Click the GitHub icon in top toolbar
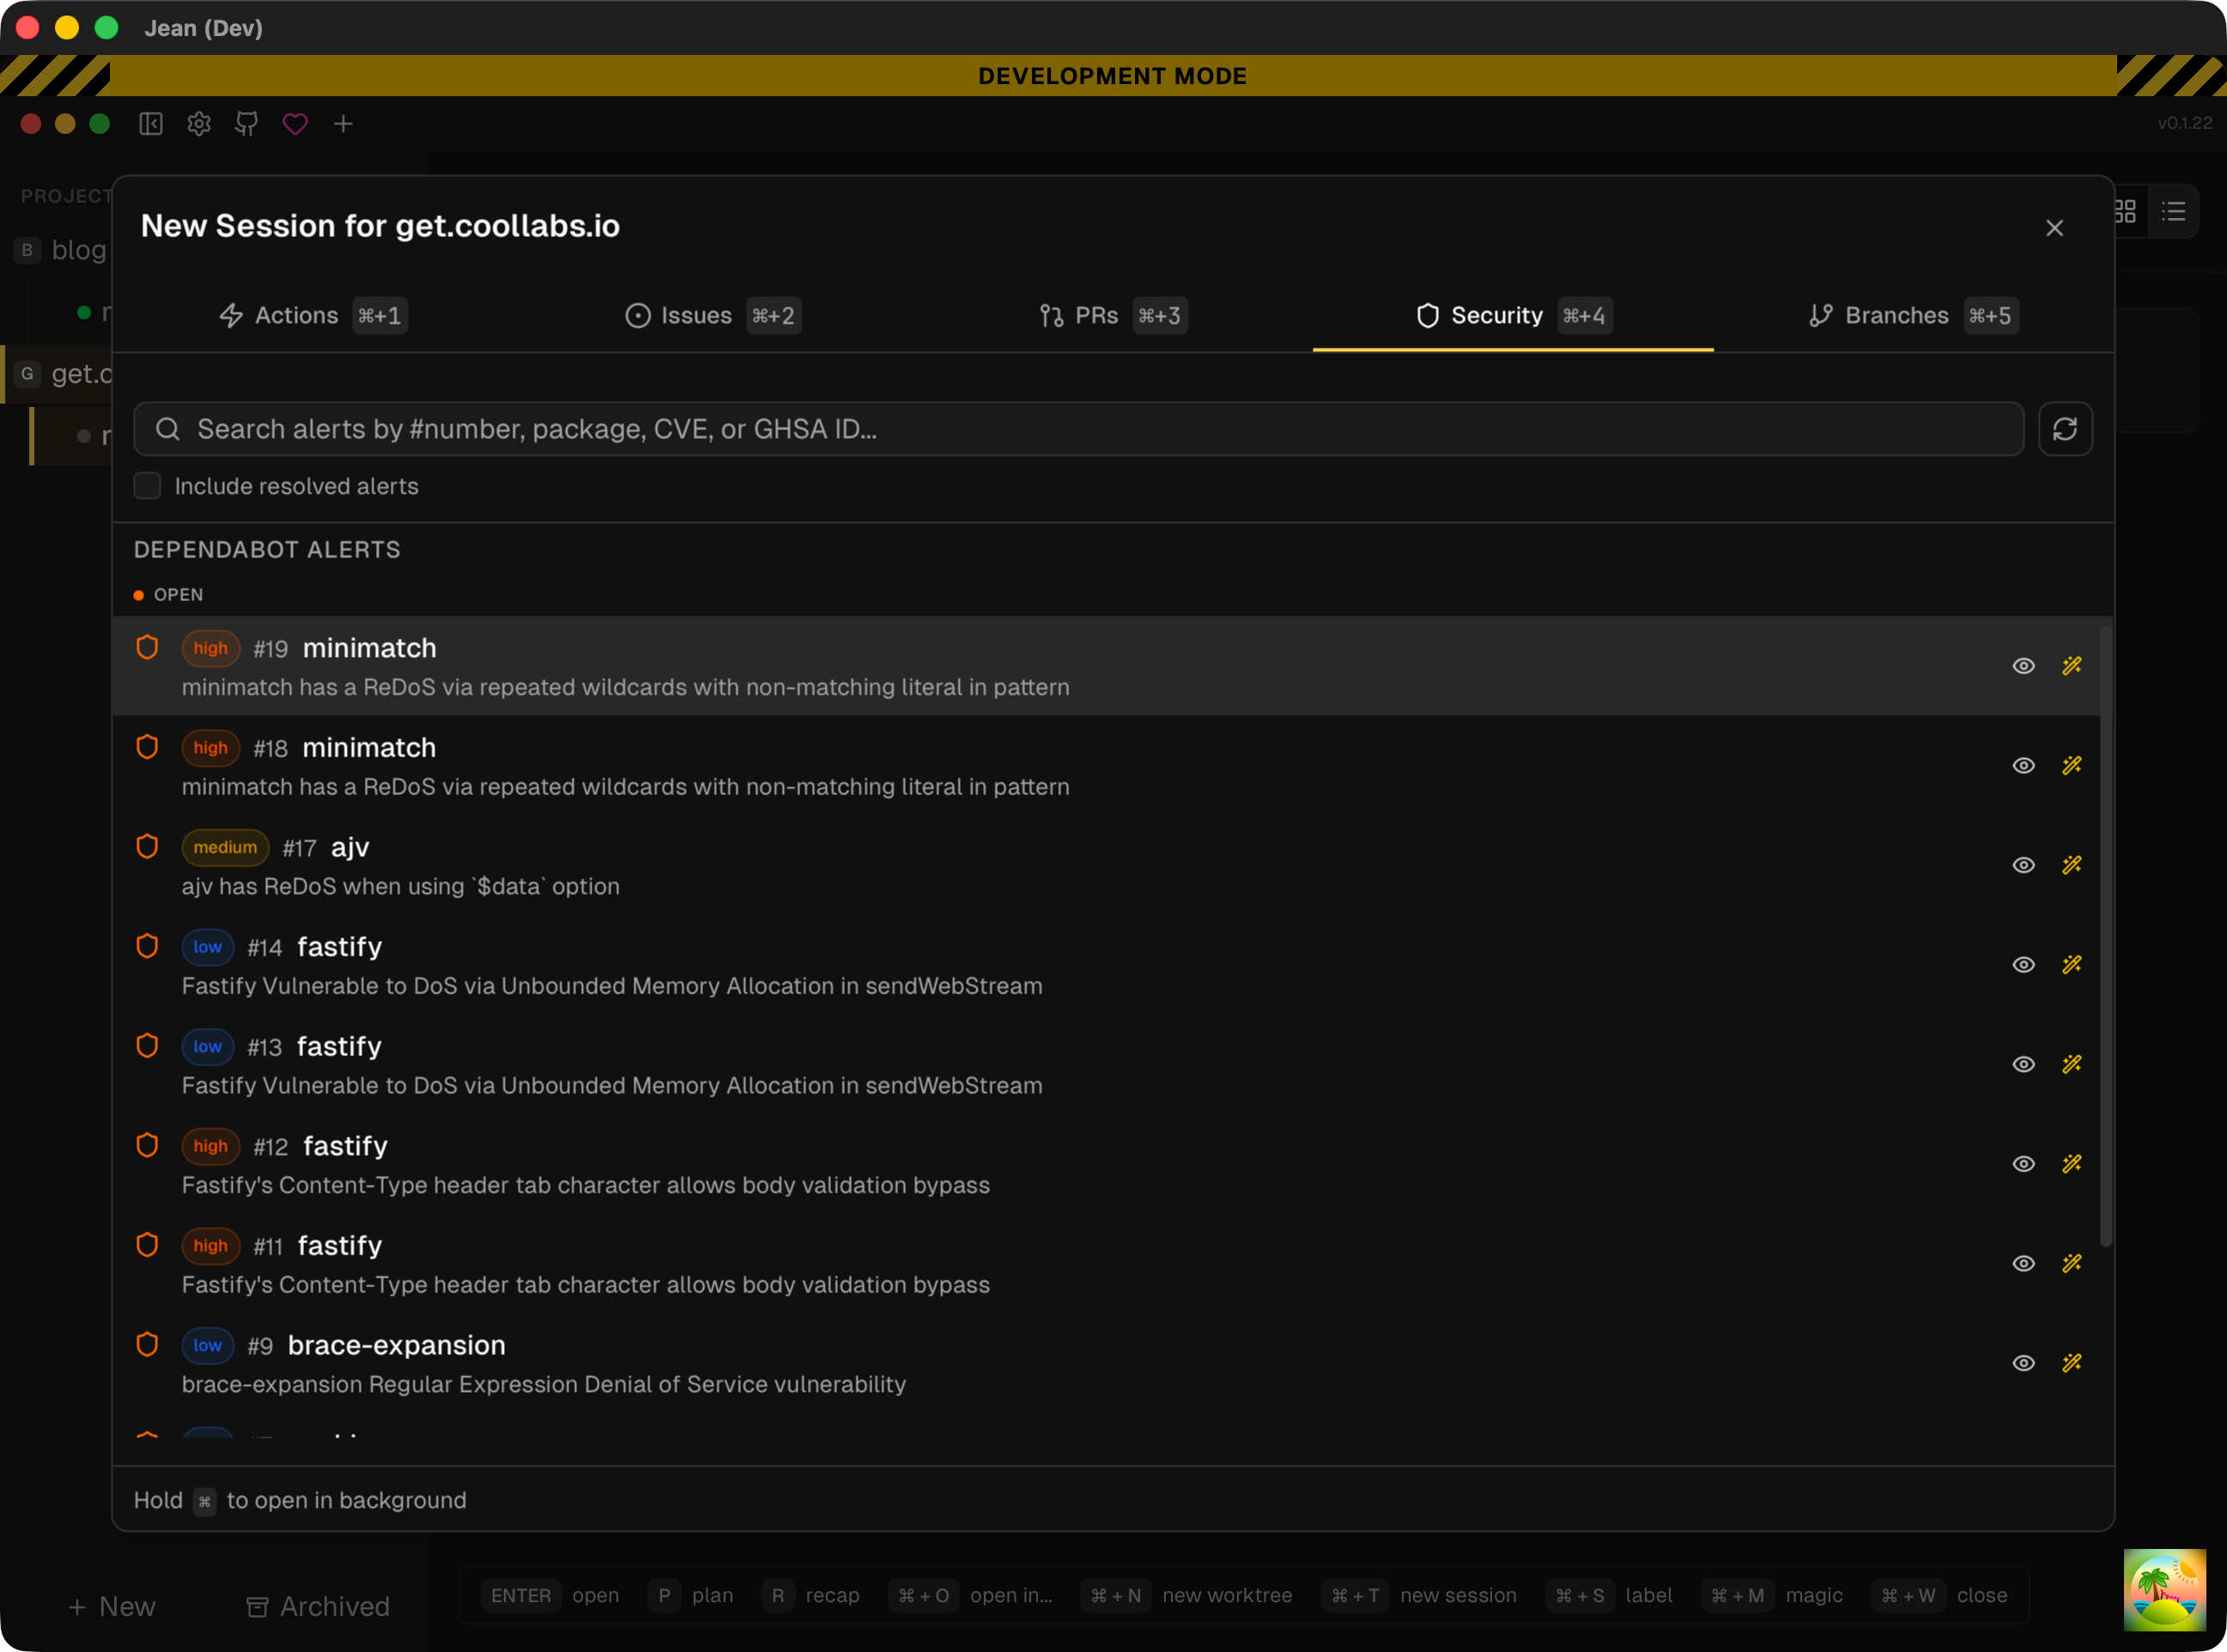Viewport: 2227px width, 1652px height. [246, 123]
